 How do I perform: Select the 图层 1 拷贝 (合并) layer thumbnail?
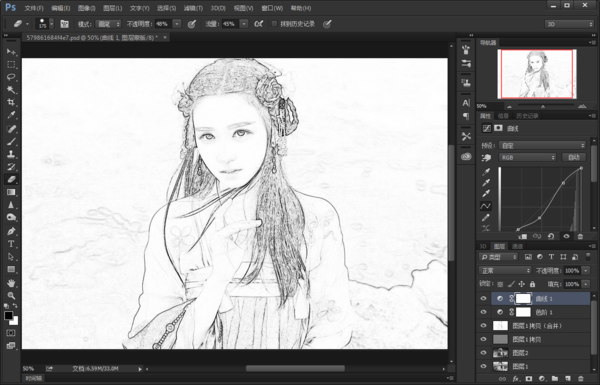tap(500, 326)
